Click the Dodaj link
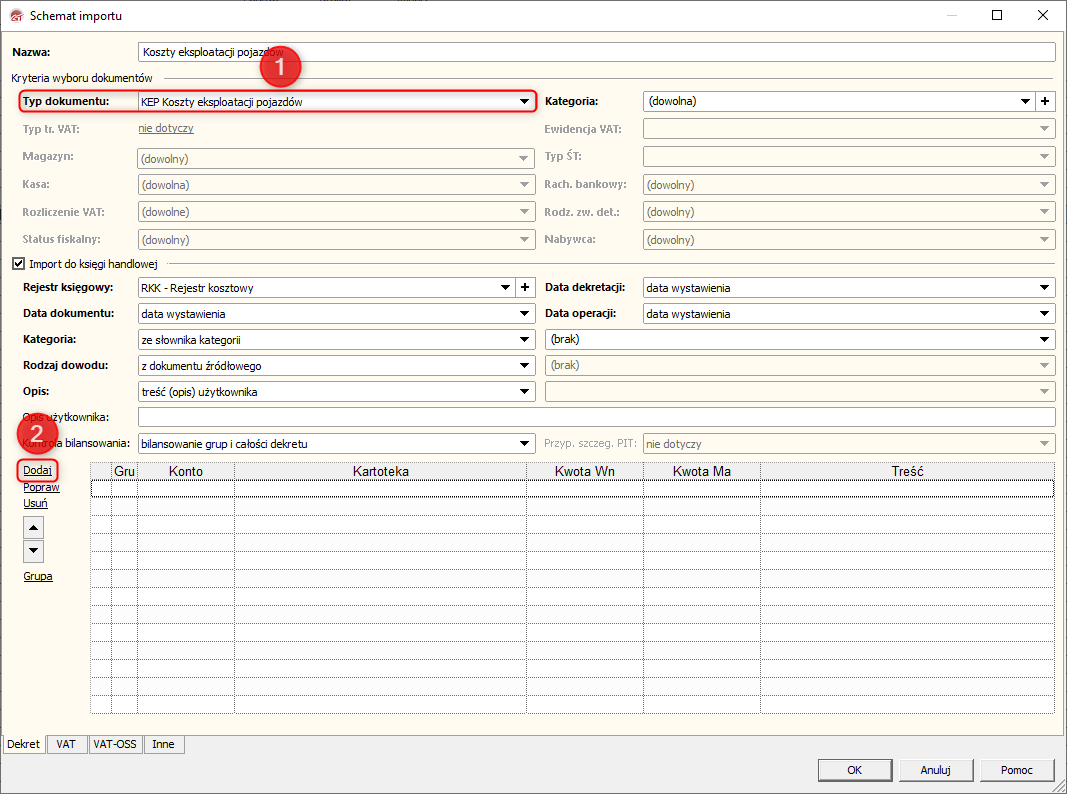 (37, 470)
